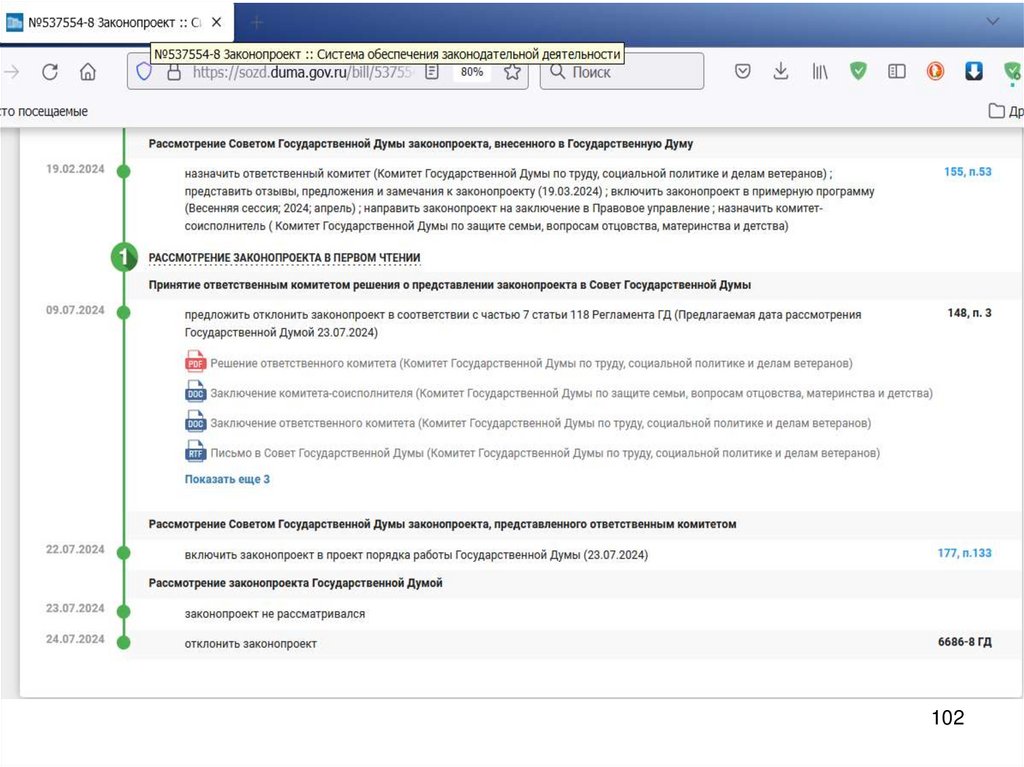Screen dimensions: 1024x767
Task: Open RTF Письмо в Совет Государственной Думы
Action: (545, 453)
